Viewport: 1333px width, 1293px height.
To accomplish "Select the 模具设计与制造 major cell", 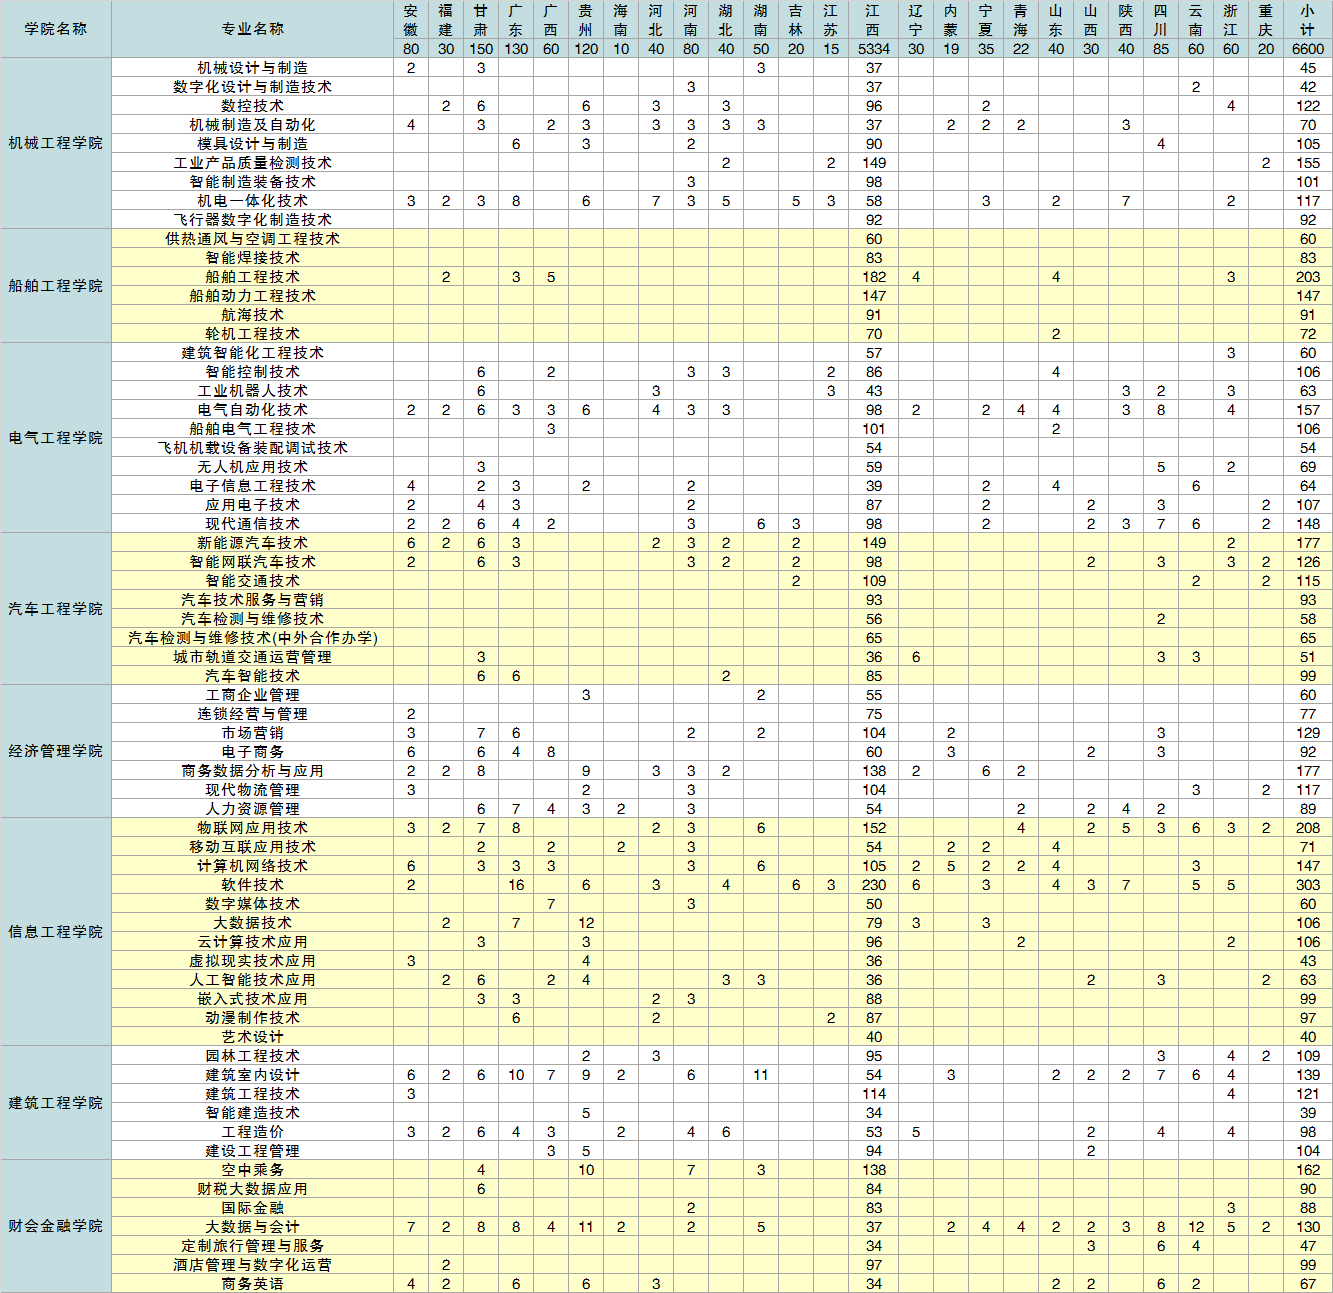I will [253, 144].
